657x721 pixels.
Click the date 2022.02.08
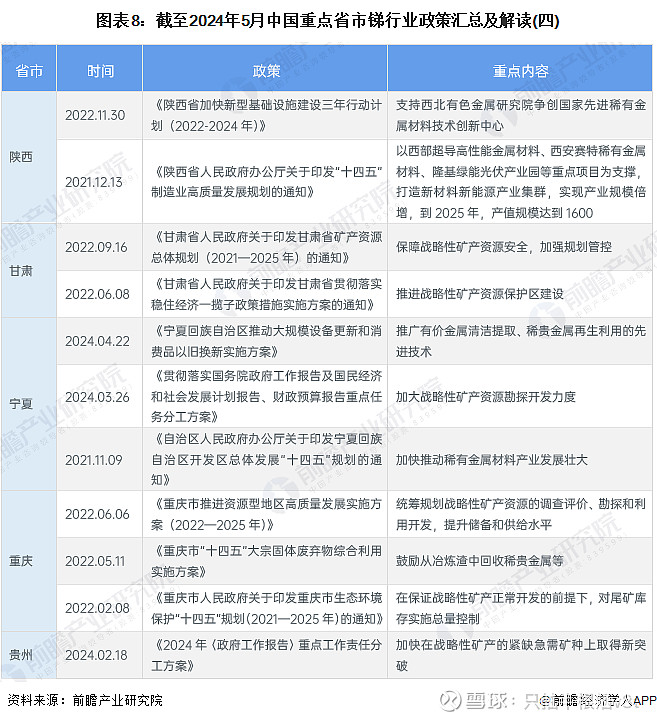tap(97, 608)
